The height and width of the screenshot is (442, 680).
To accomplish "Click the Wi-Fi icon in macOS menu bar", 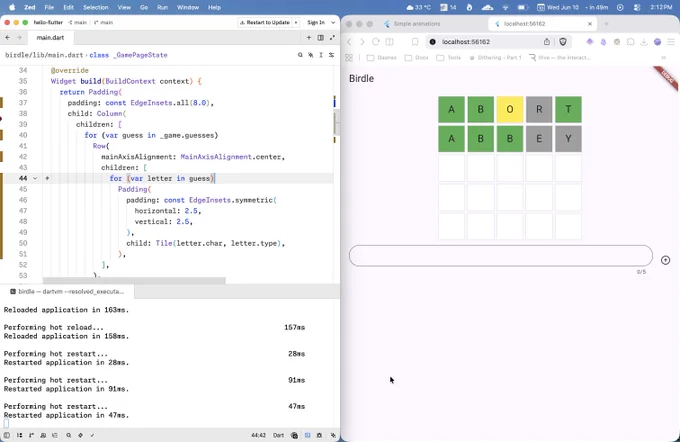I will click(505, 7).
